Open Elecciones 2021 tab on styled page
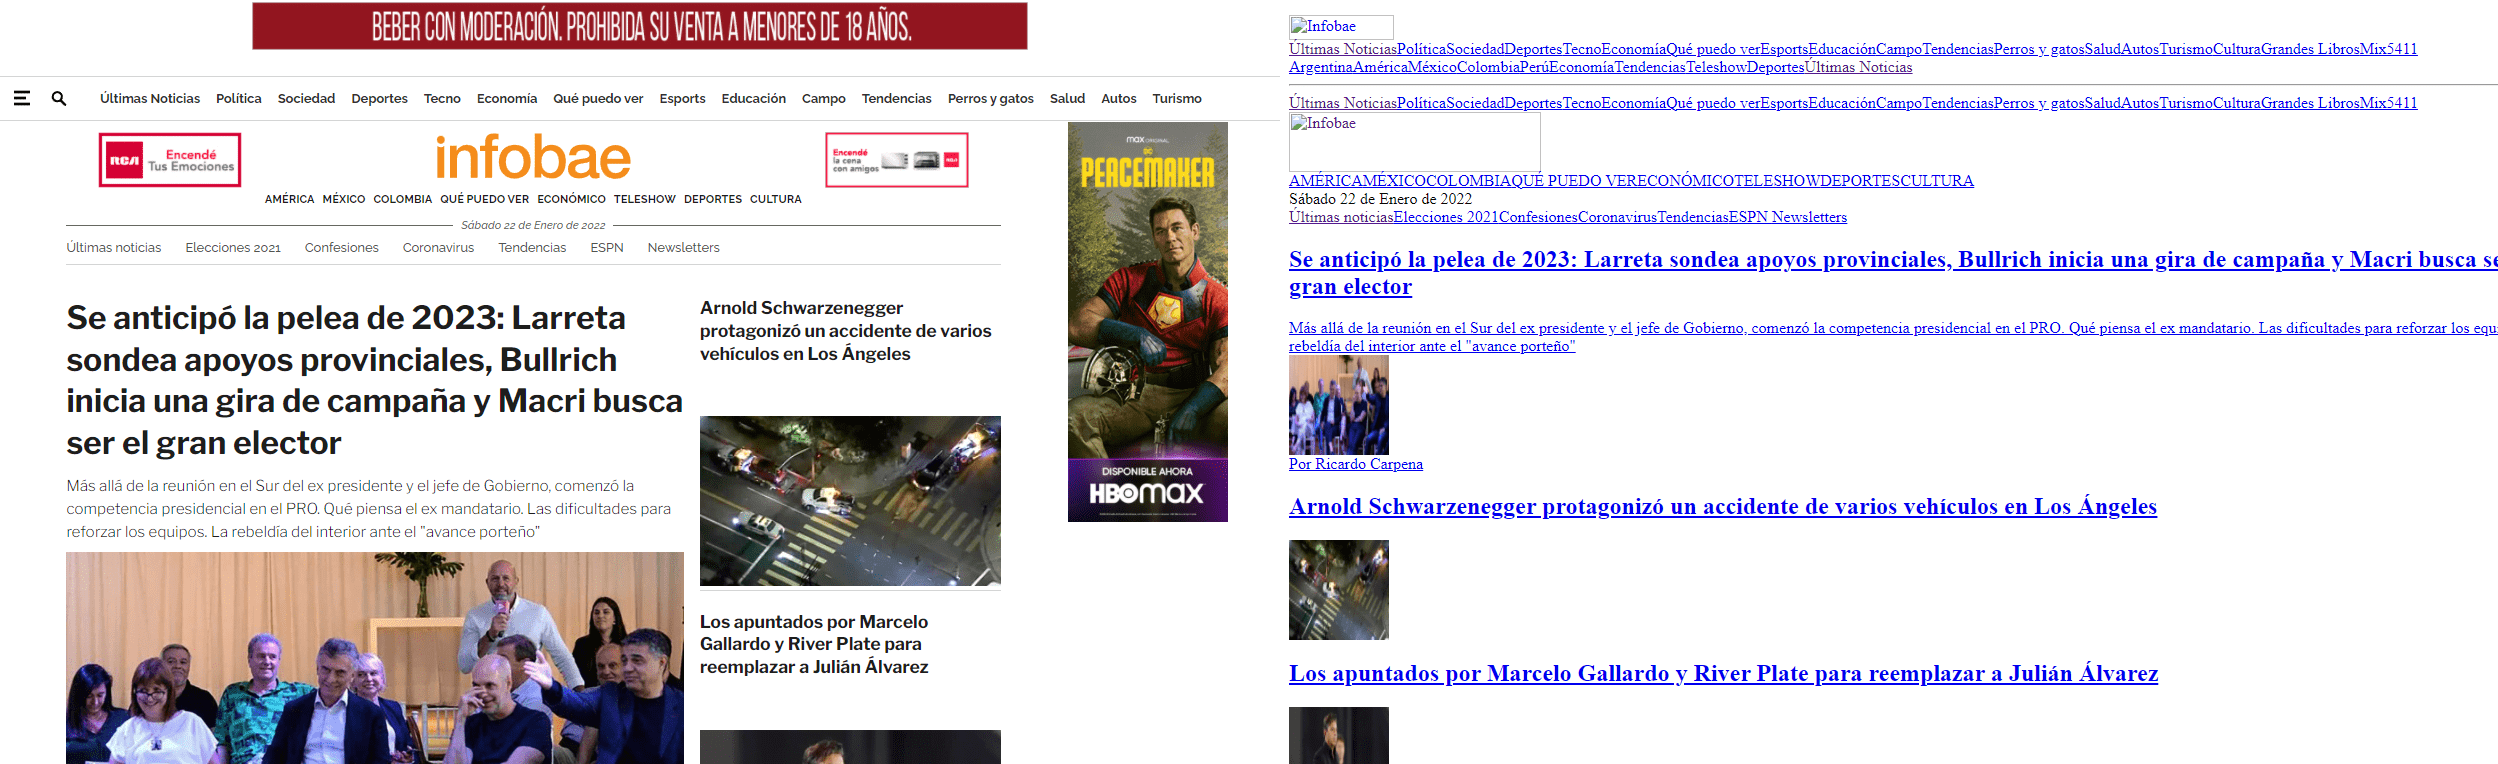 [233, 247]
